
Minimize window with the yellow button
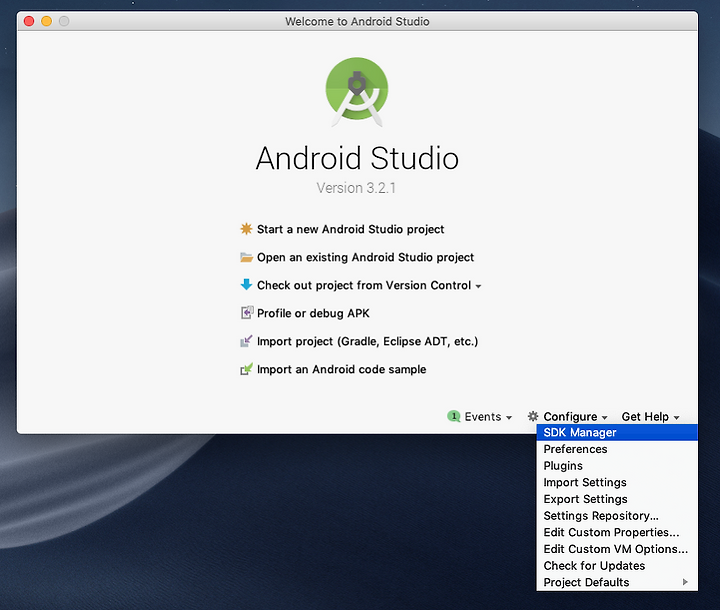click(46, 21)
